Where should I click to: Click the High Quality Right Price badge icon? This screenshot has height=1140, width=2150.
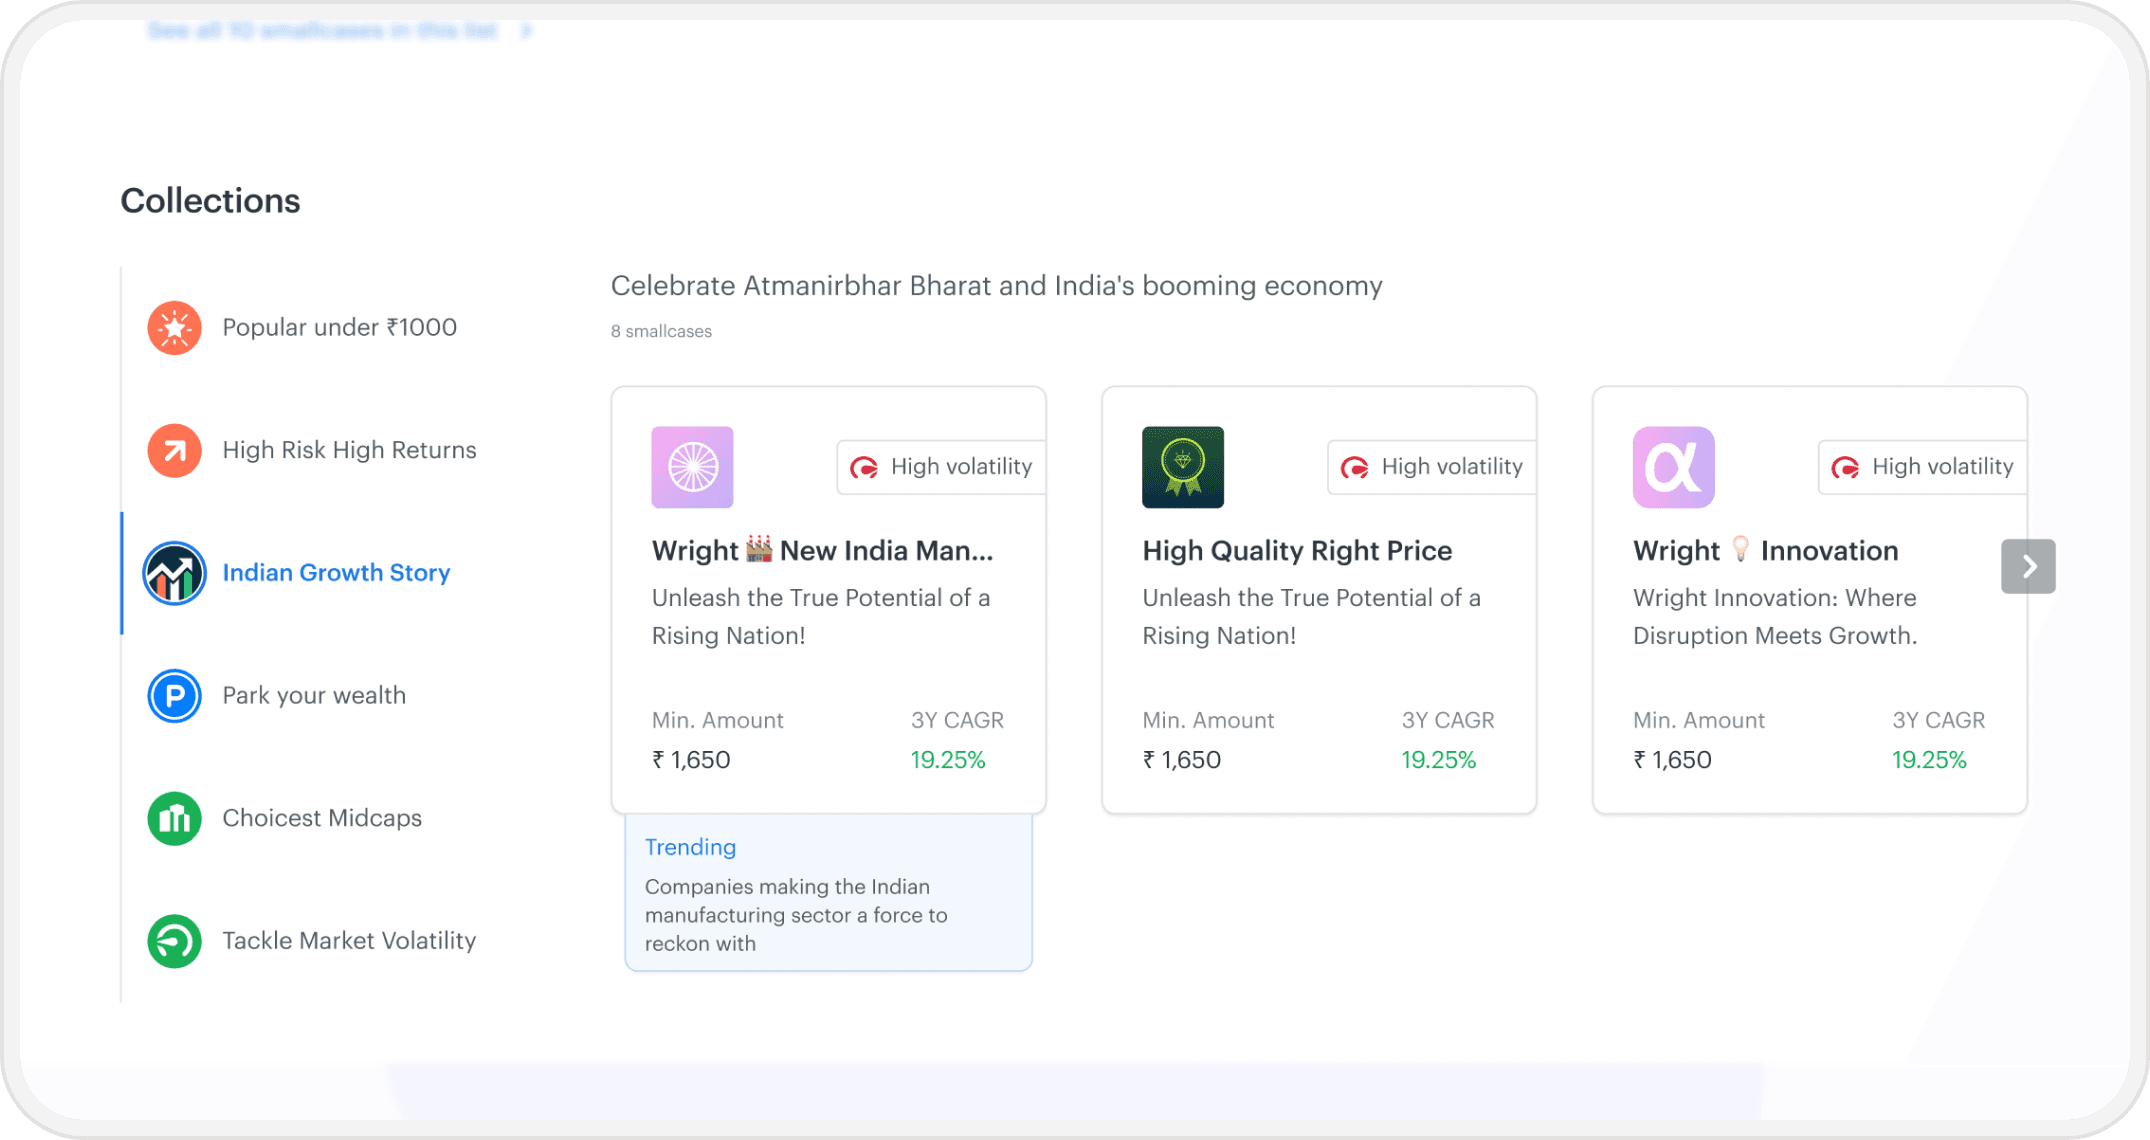[x=1182, y=467]
